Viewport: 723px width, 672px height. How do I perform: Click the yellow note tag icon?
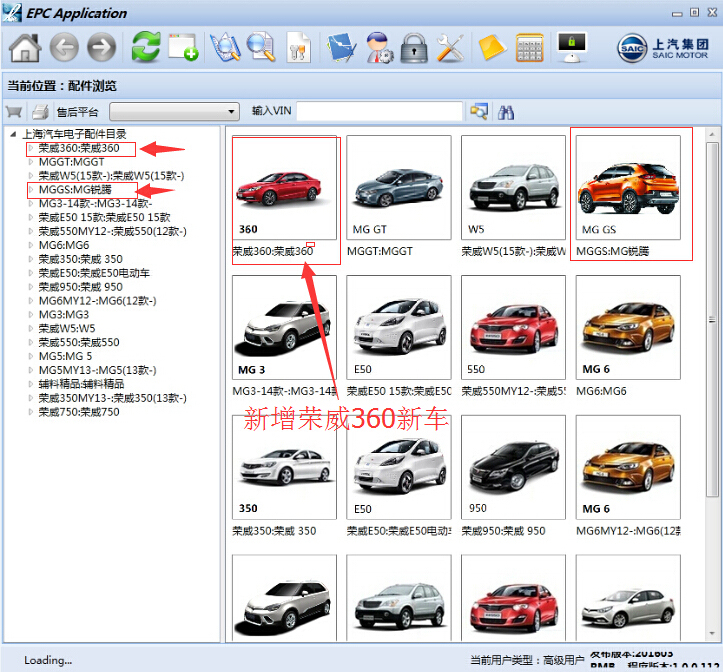(x=492, y=47)
